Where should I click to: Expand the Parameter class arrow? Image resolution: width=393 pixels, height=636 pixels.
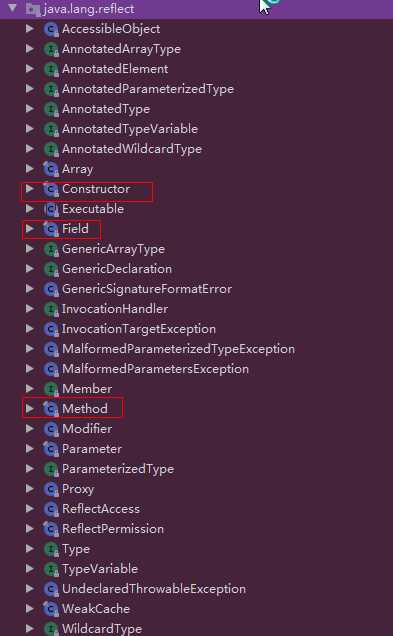30,449
